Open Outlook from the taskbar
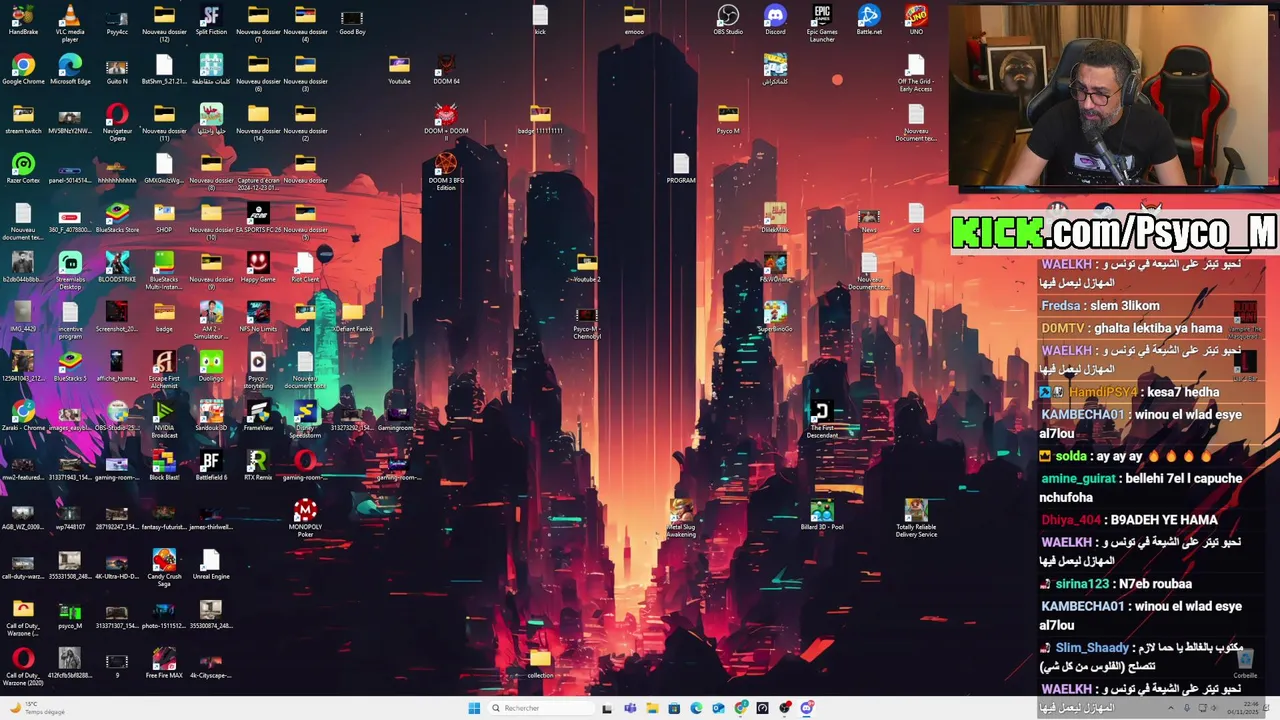The image size is (1280, 720). click(x=718, y=708)
